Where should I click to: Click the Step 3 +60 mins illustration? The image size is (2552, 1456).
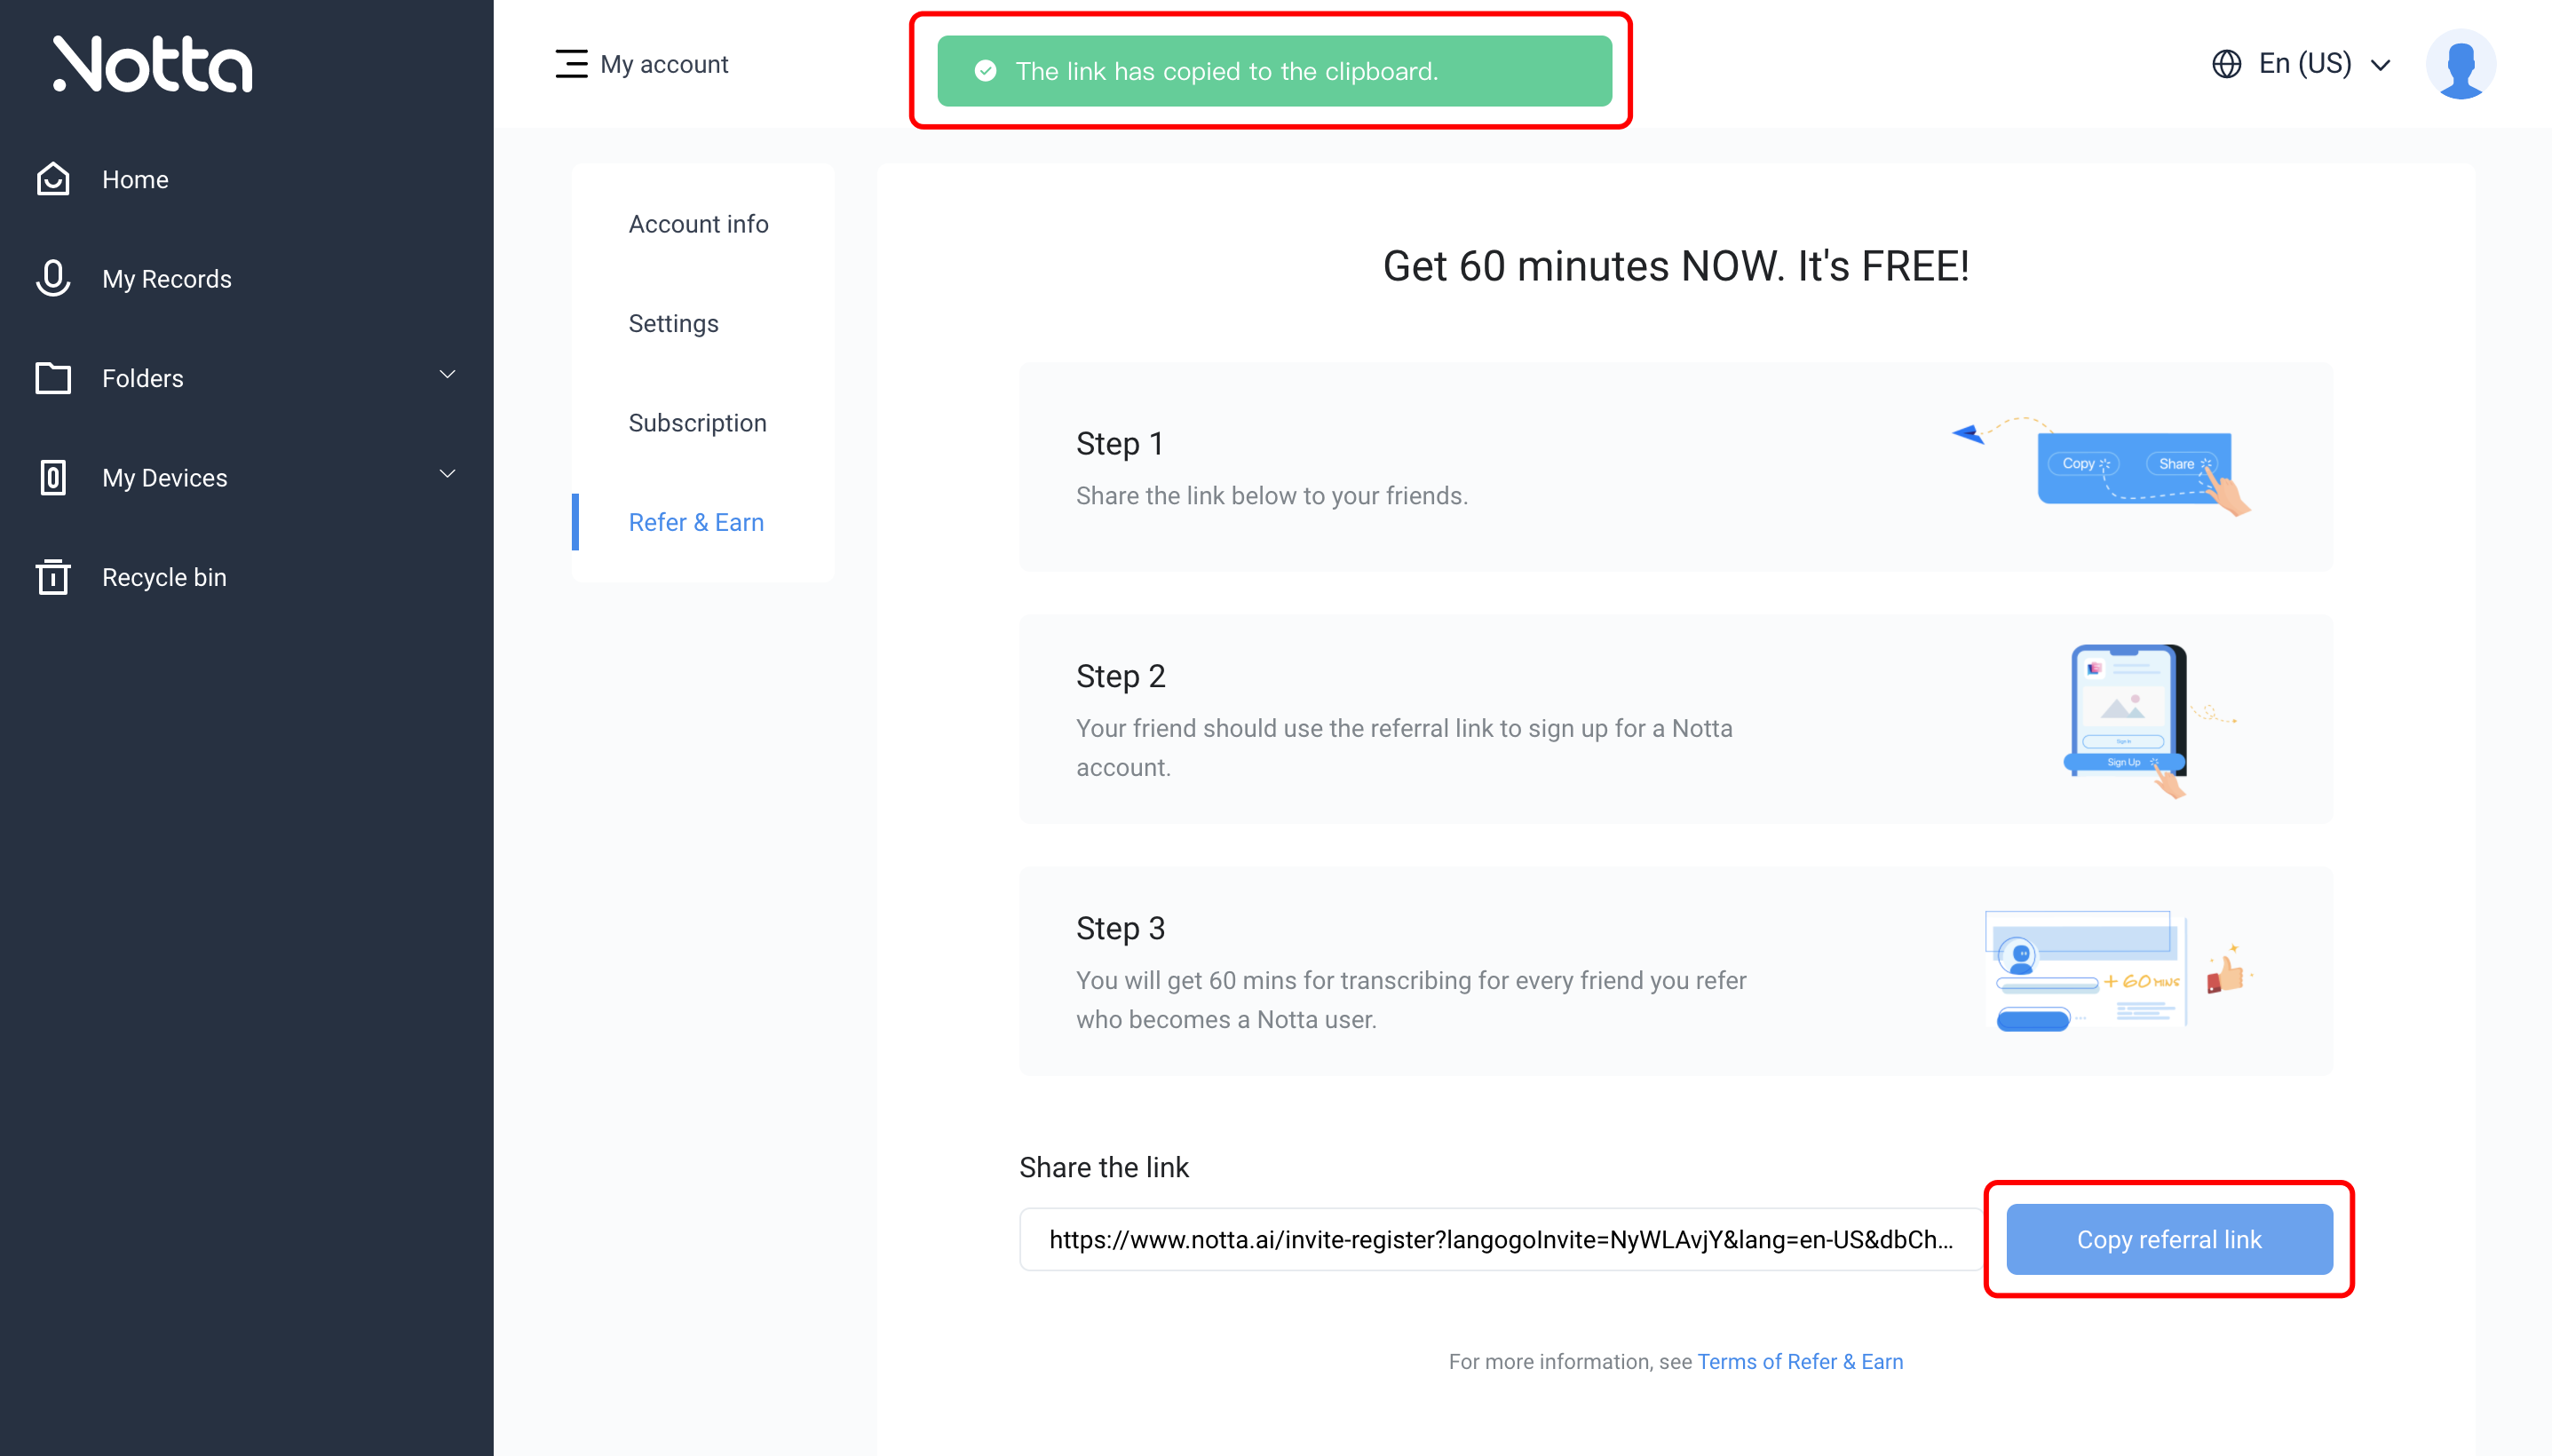click(x=2119, y=970)
